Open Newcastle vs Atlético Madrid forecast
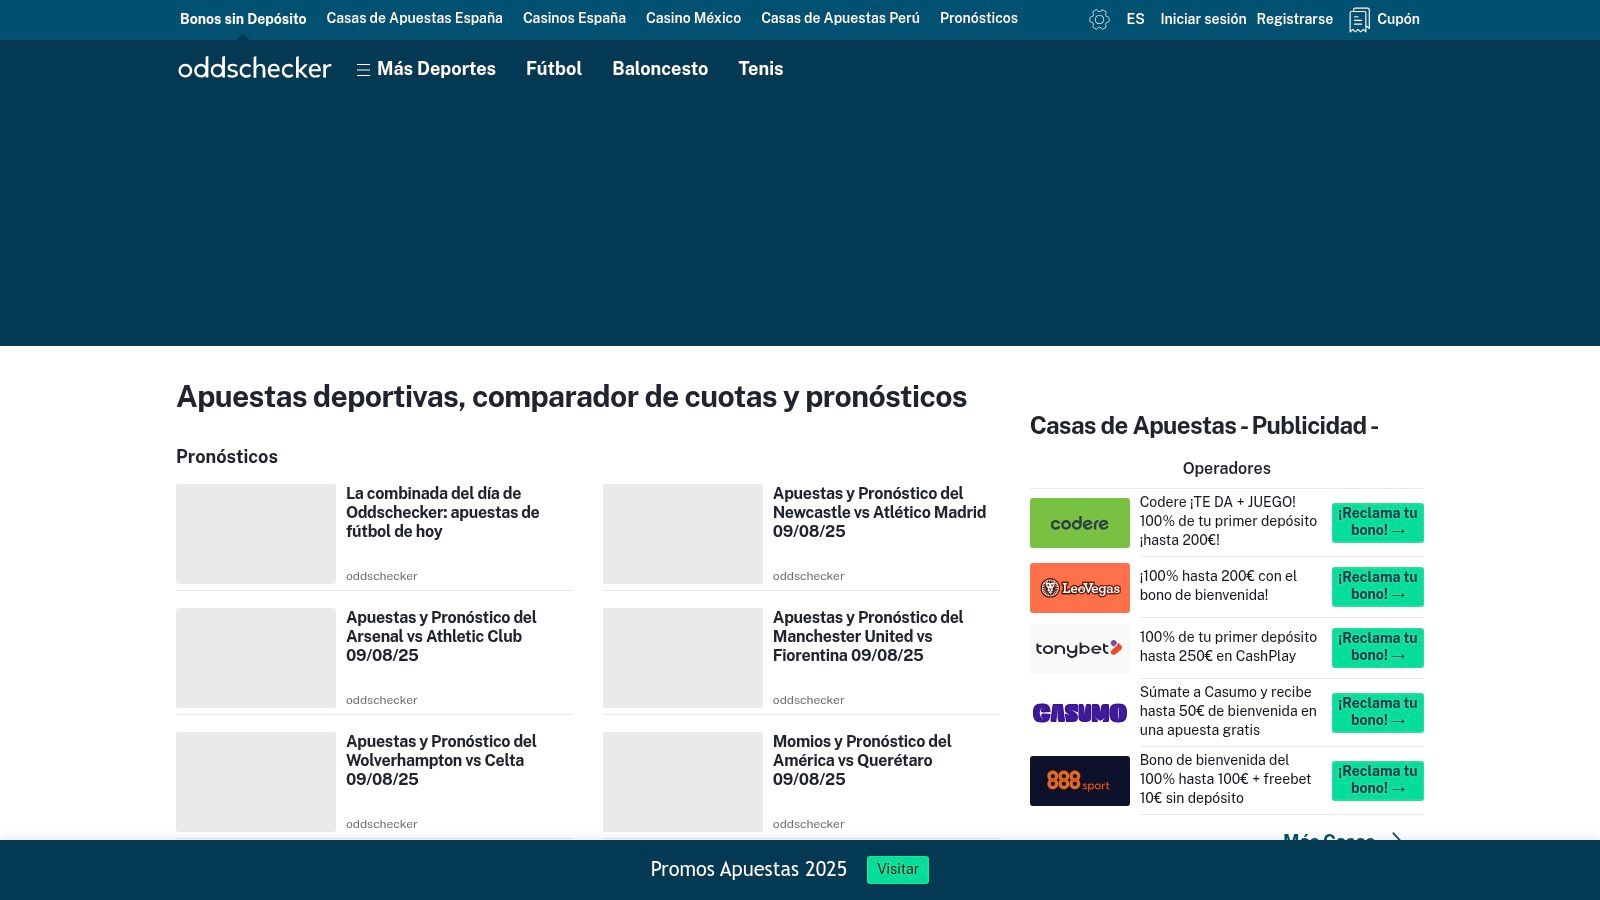Image resolution: width=1600 pixels, height=900 pixels. [x=879, y=512]
